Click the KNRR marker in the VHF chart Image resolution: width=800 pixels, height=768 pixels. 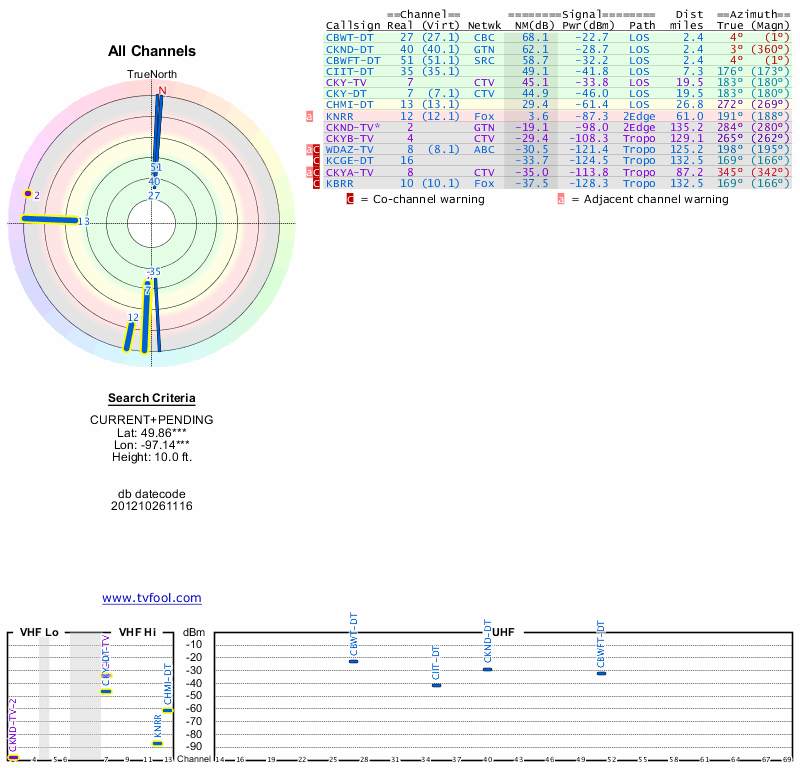pos(157,743)
